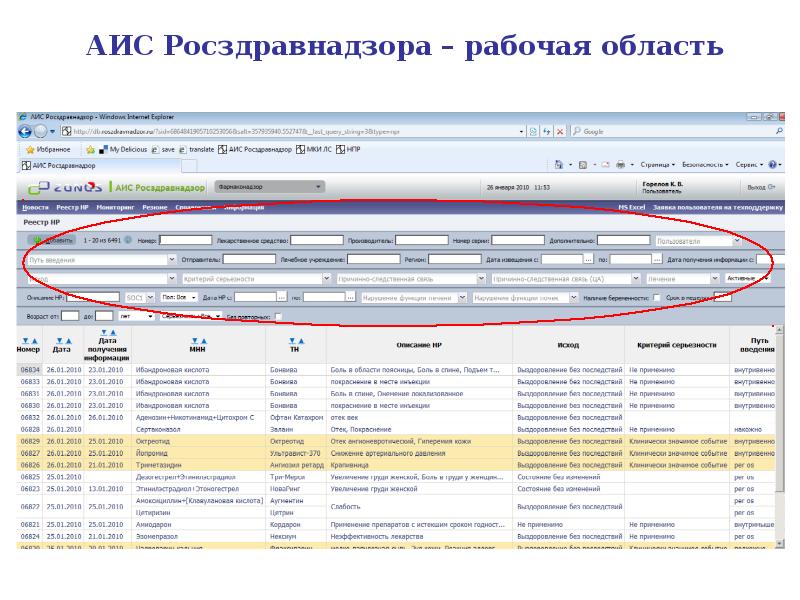
Task: Click the save bookmarklet in favorites bar
Action: pyautogui.click(x=163, y=149)
